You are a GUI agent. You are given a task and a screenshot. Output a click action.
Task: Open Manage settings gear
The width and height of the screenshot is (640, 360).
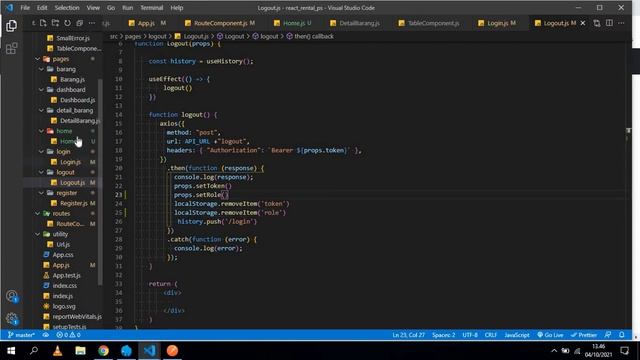point(11,319)
